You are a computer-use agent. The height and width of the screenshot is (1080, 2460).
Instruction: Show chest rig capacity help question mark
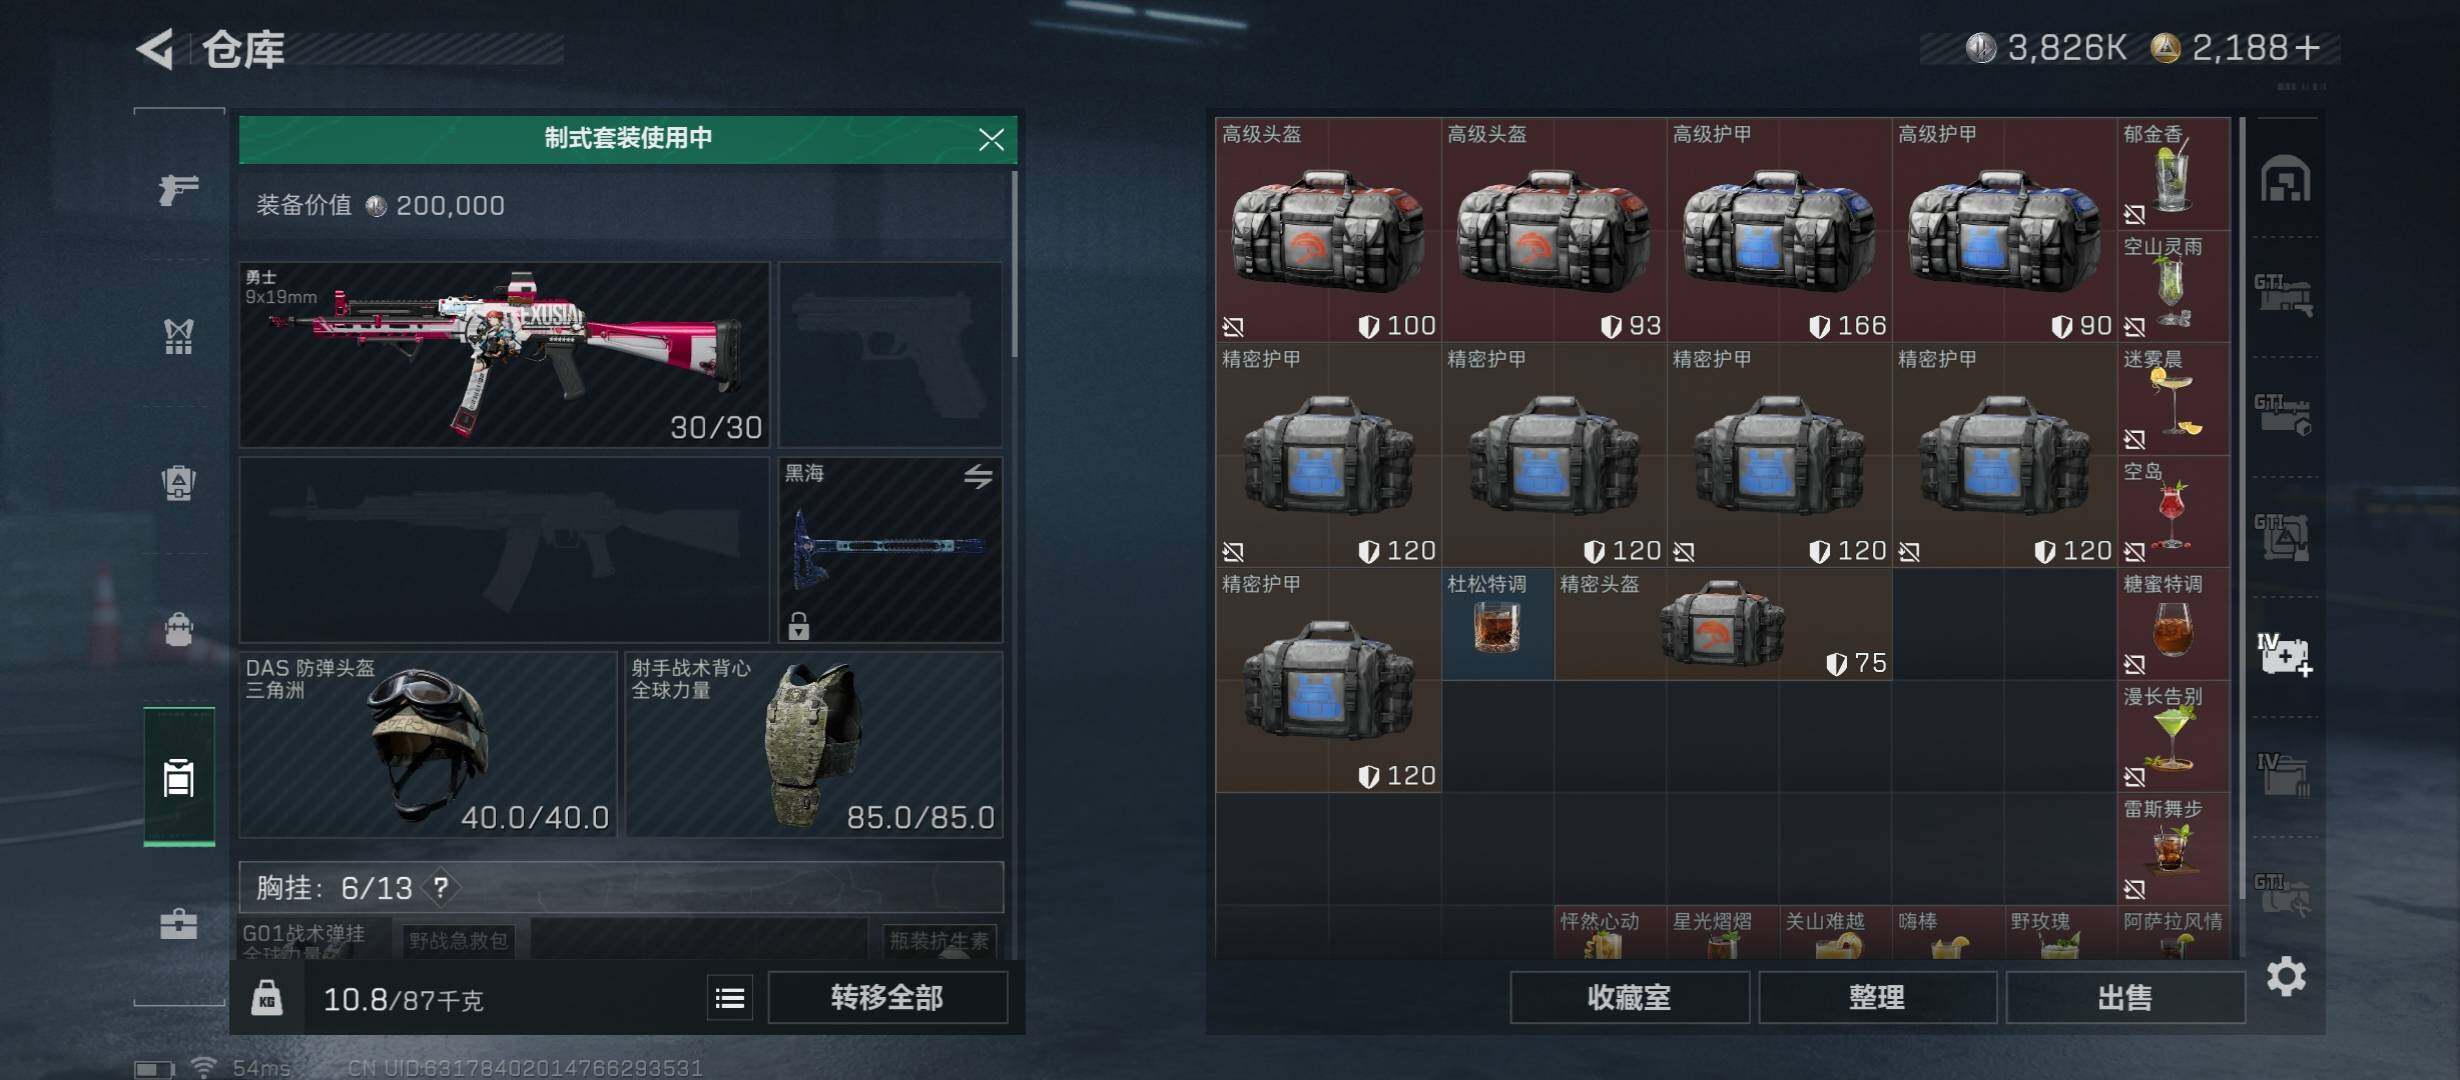[441, 887]
